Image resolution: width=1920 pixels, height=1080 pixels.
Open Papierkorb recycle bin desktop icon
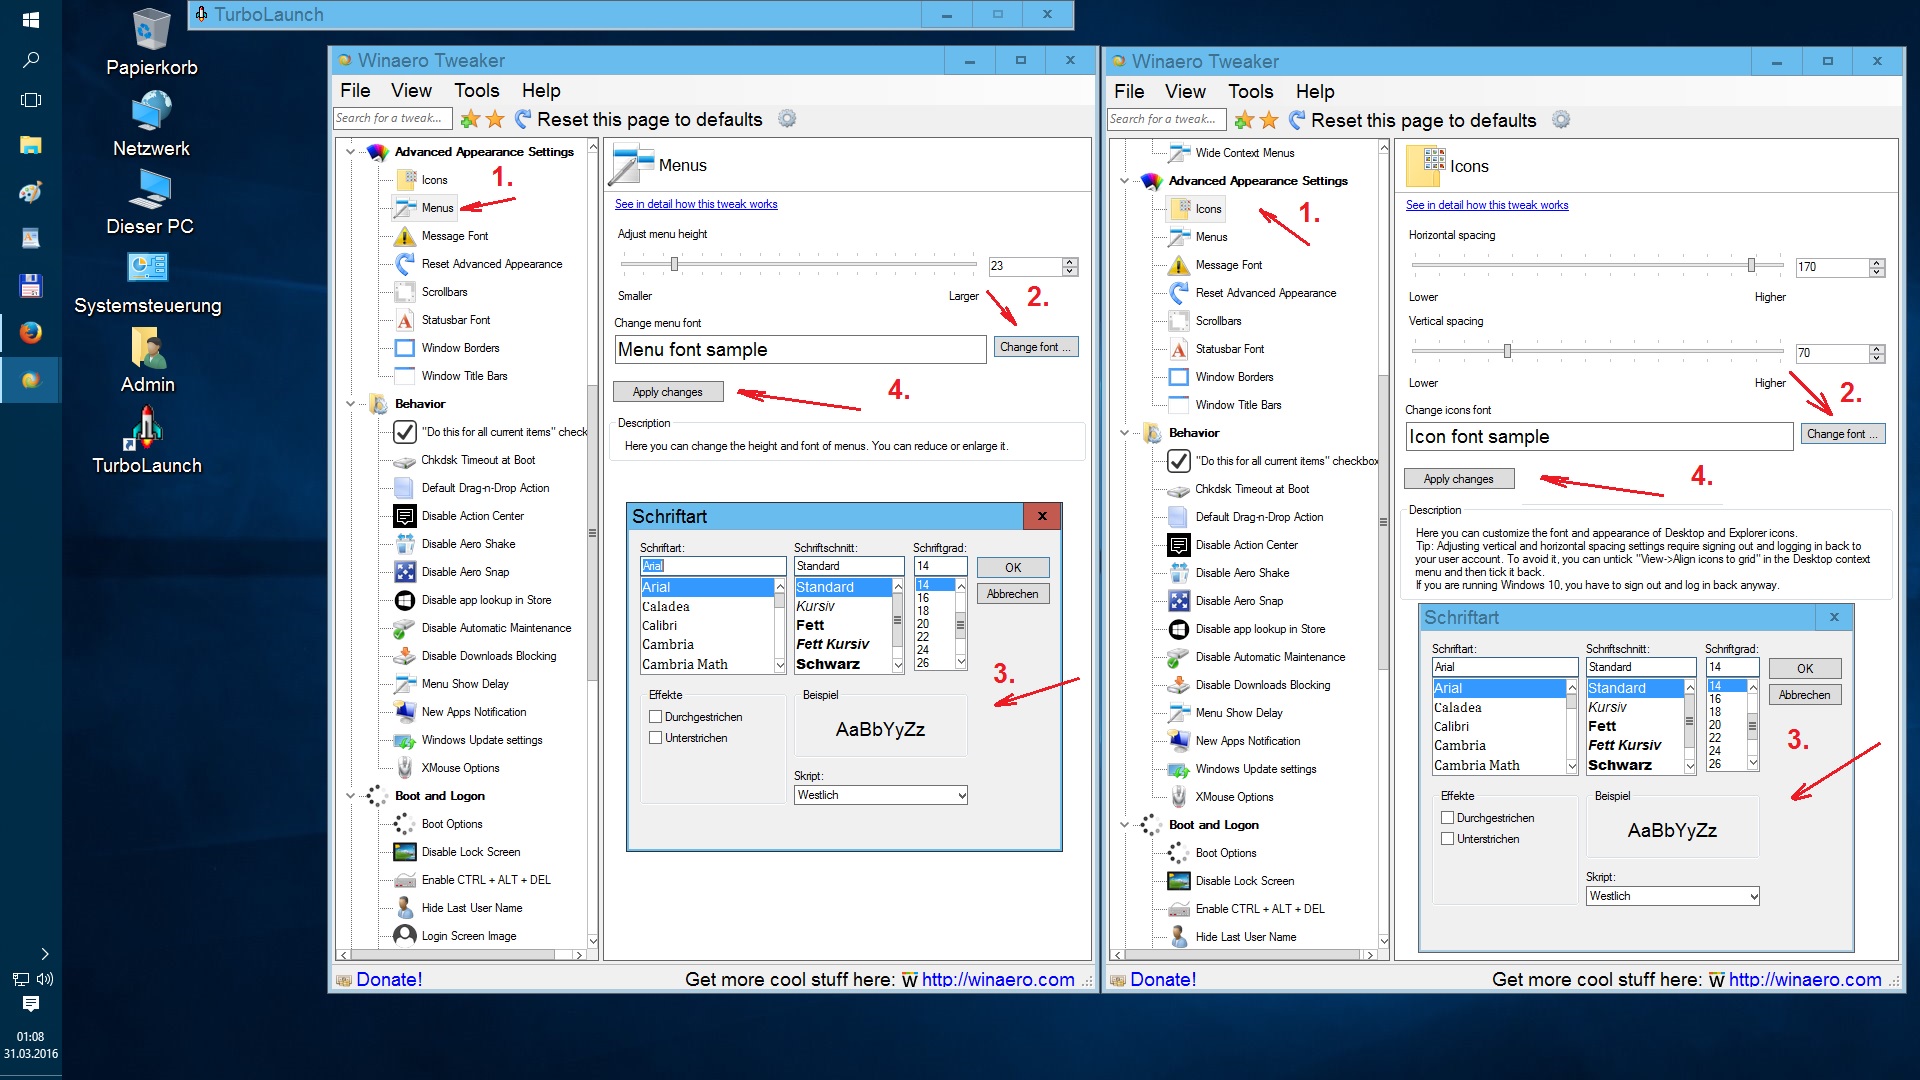151,30
